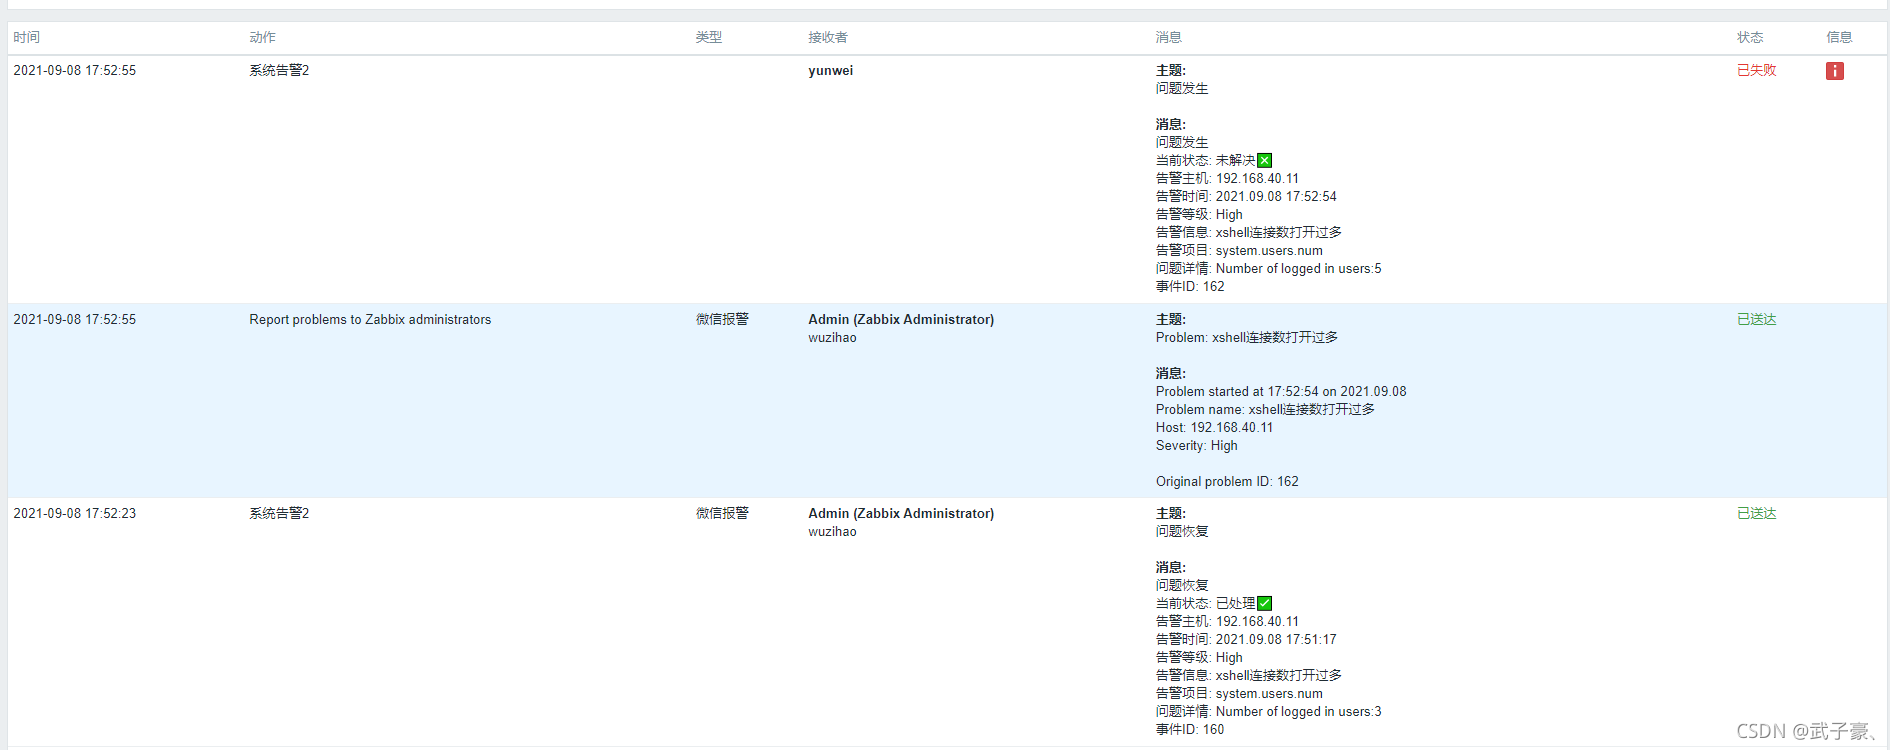
Task: Click subject text 问题恢复 under 主题 in the last row
Action: tap(1182, 531)
